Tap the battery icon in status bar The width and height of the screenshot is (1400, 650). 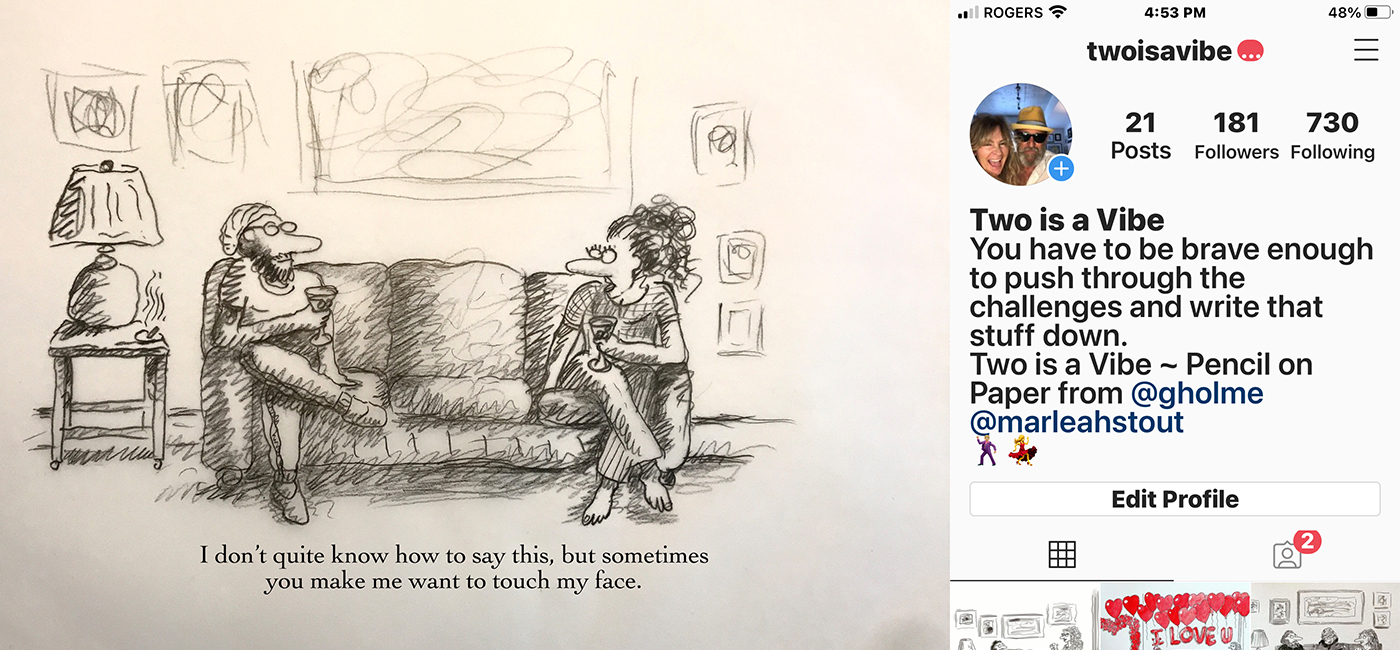(1377, 13)
